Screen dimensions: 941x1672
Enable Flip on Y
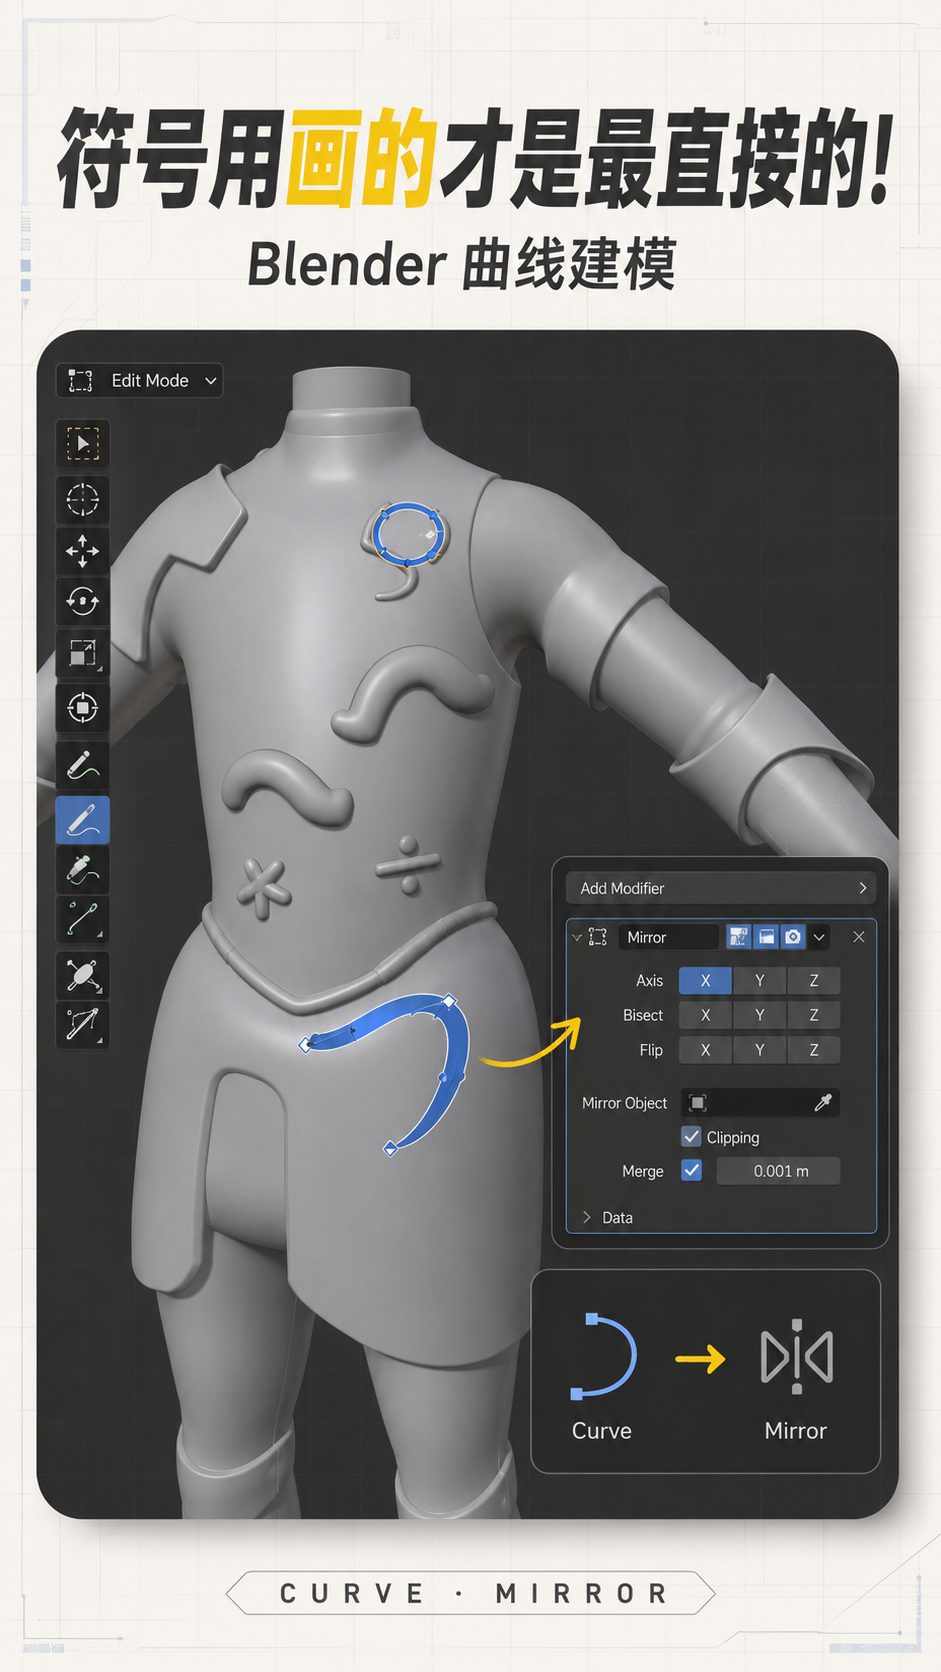tap(759, 1050)
